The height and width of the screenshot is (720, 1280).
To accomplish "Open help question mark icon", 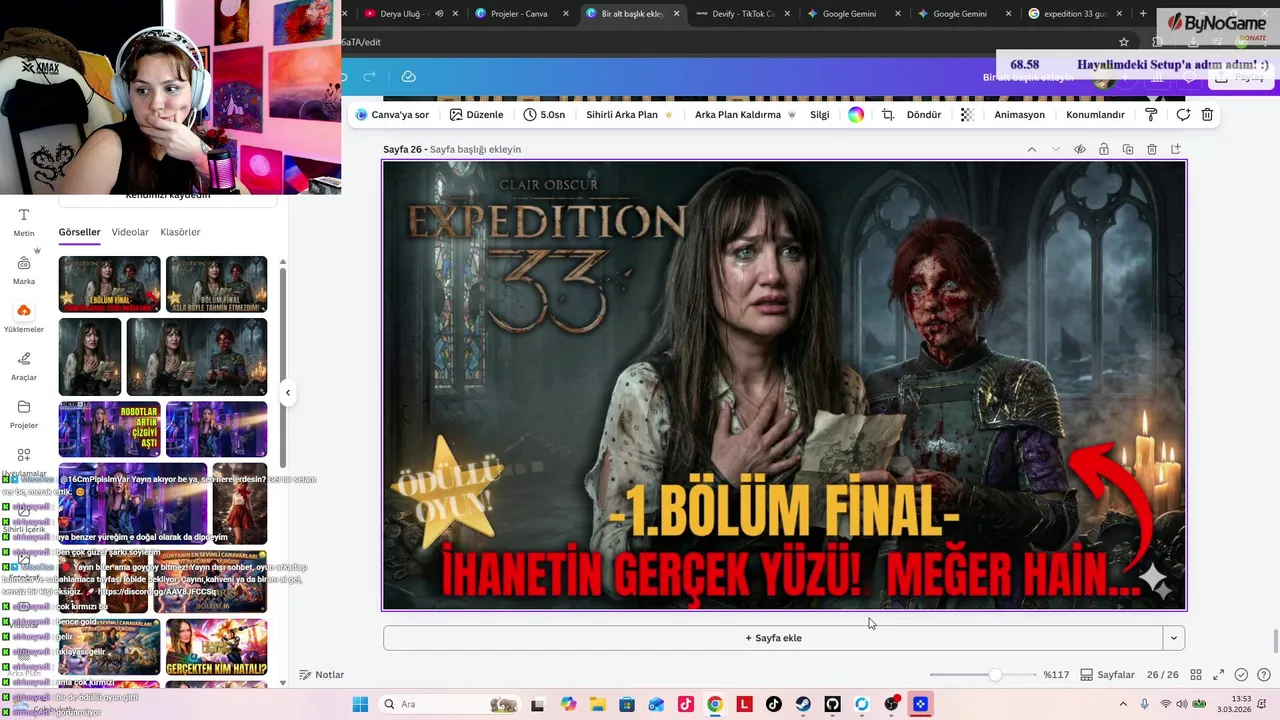I will coord(1264,675).
